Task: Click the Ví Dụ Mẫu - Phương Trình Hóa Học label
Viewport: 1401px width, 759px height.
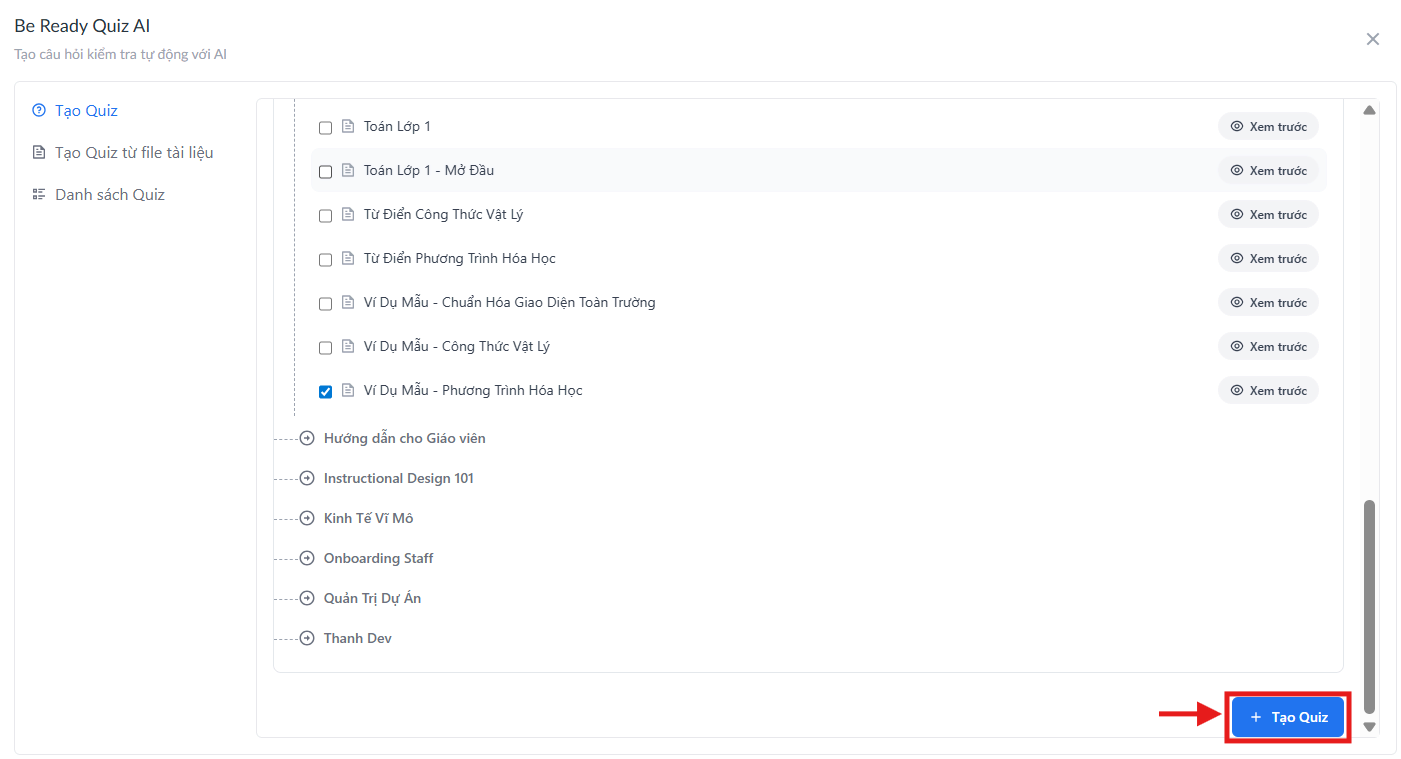Action: [473, 391]
